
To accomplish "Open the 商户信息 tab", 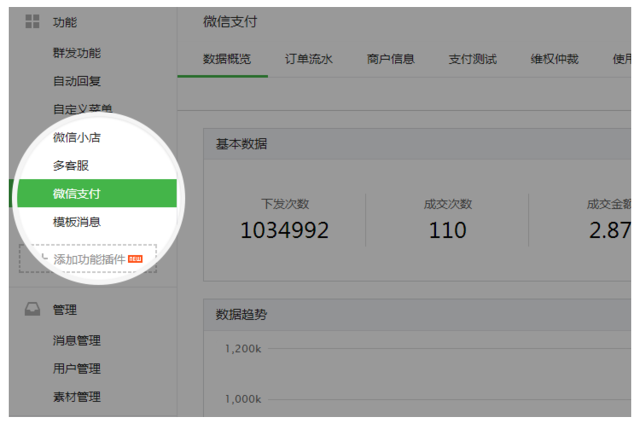I will (391, 60).
